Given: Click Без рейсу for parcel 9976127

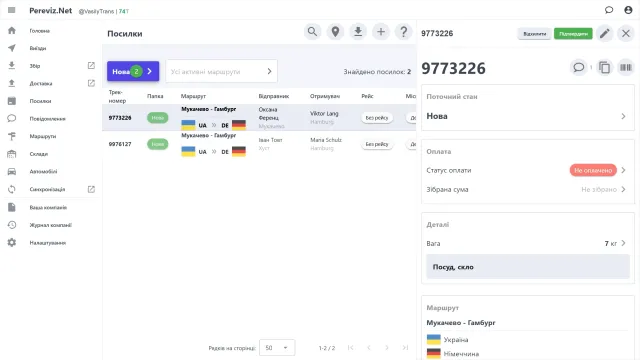Looking at the screenshot, I should pyautogui.click(x=377, y=144).
